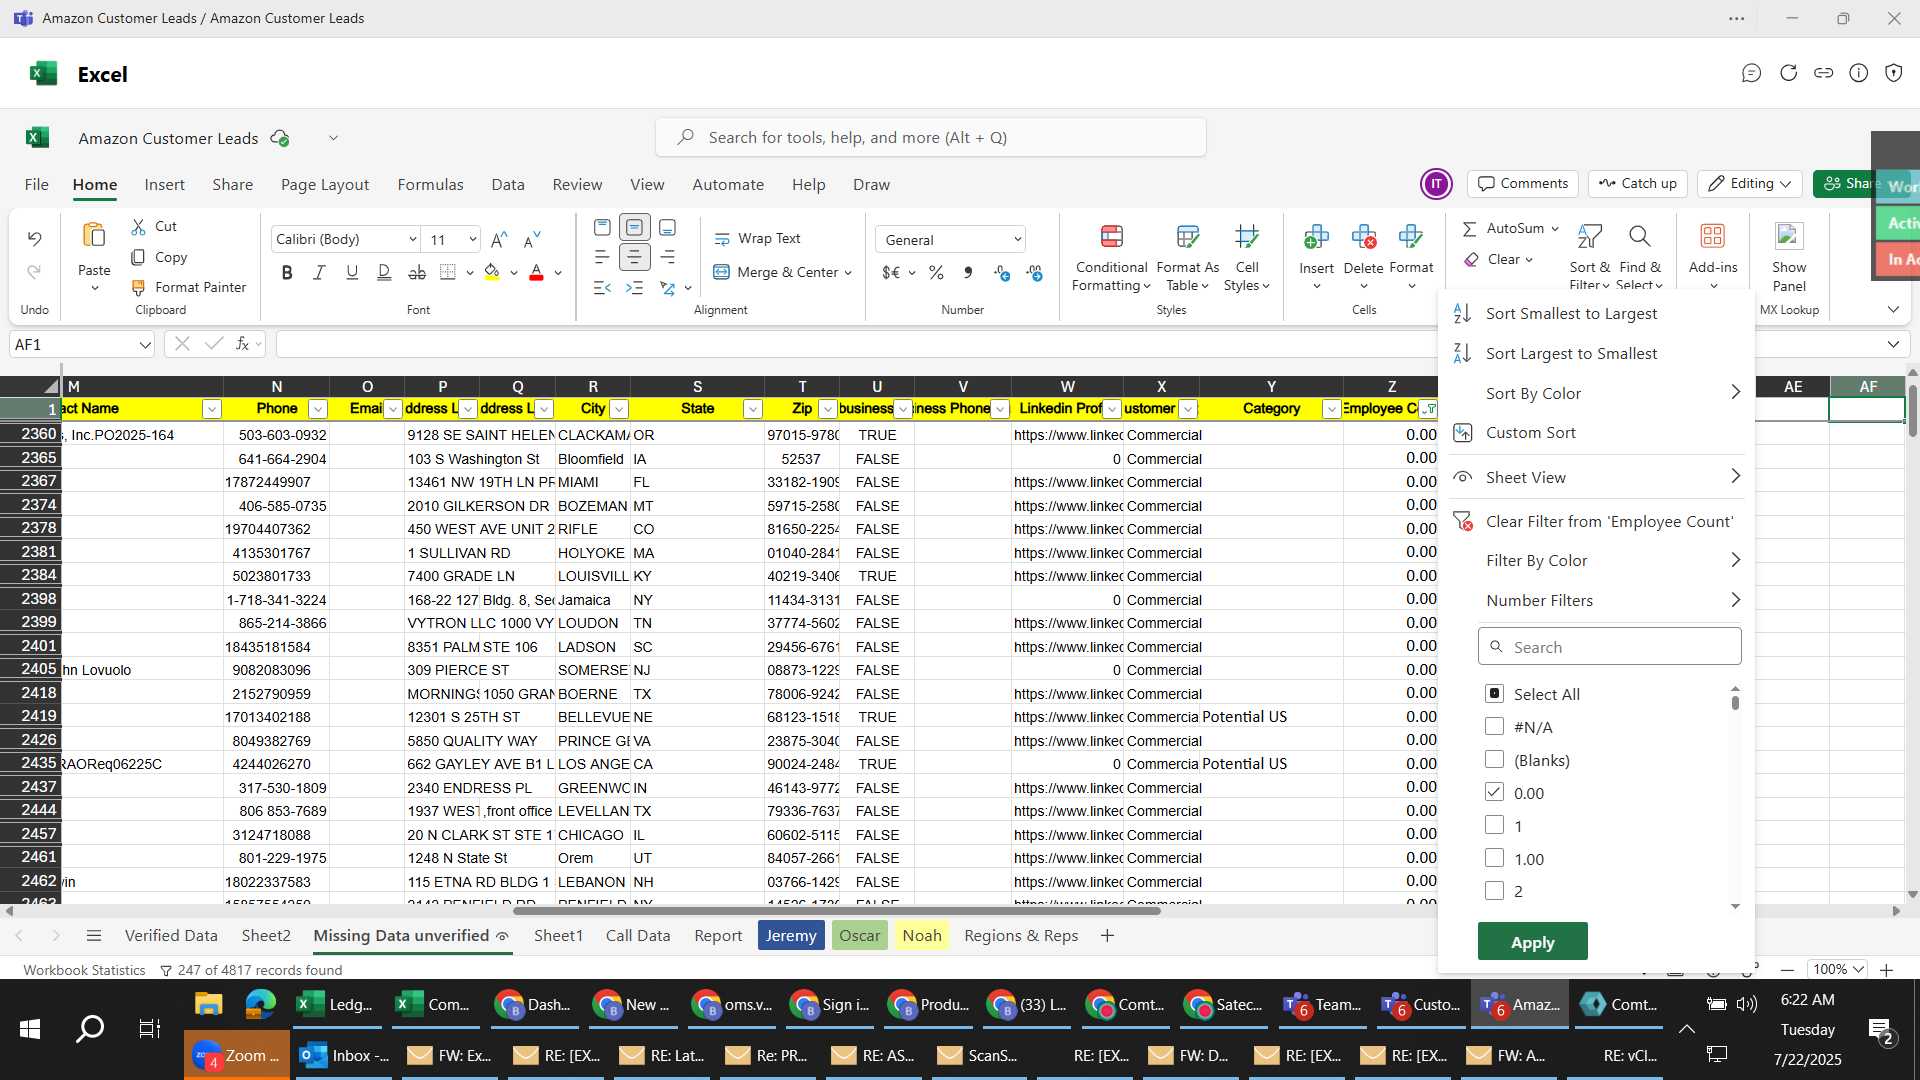Click the filter Search box
1920x1080 pixels.
(1609, 647)
